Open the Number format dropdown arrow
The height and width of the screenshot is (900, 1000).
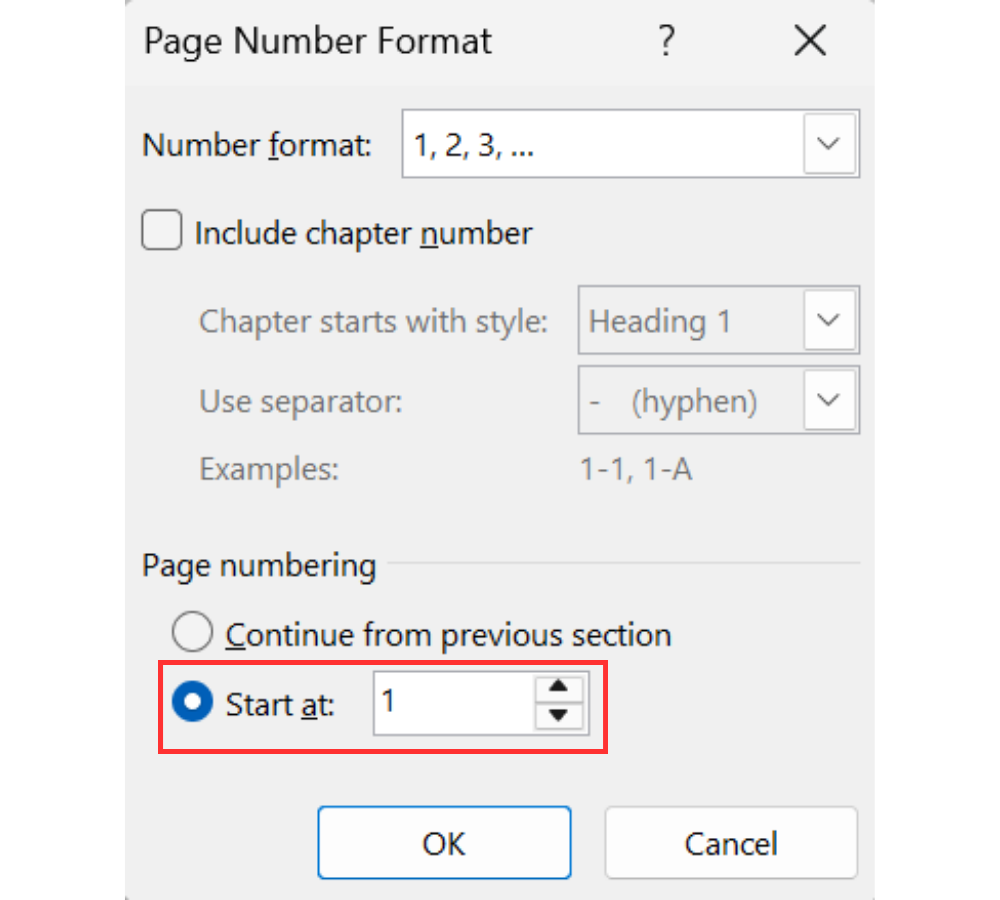pos(829,144)
